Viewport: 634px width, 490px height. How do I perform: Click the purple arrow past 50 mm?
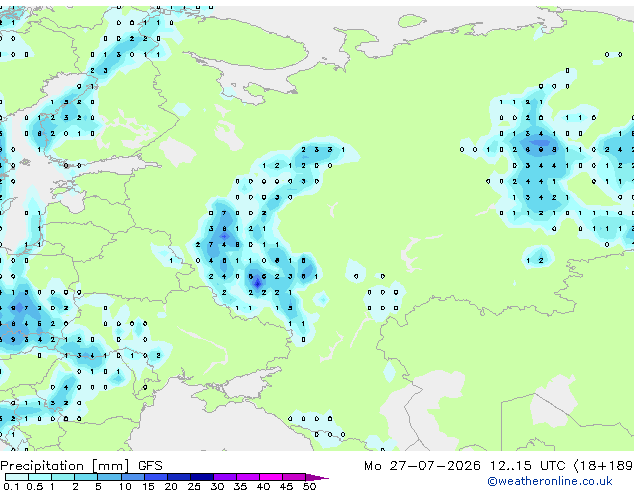[317, 477]
